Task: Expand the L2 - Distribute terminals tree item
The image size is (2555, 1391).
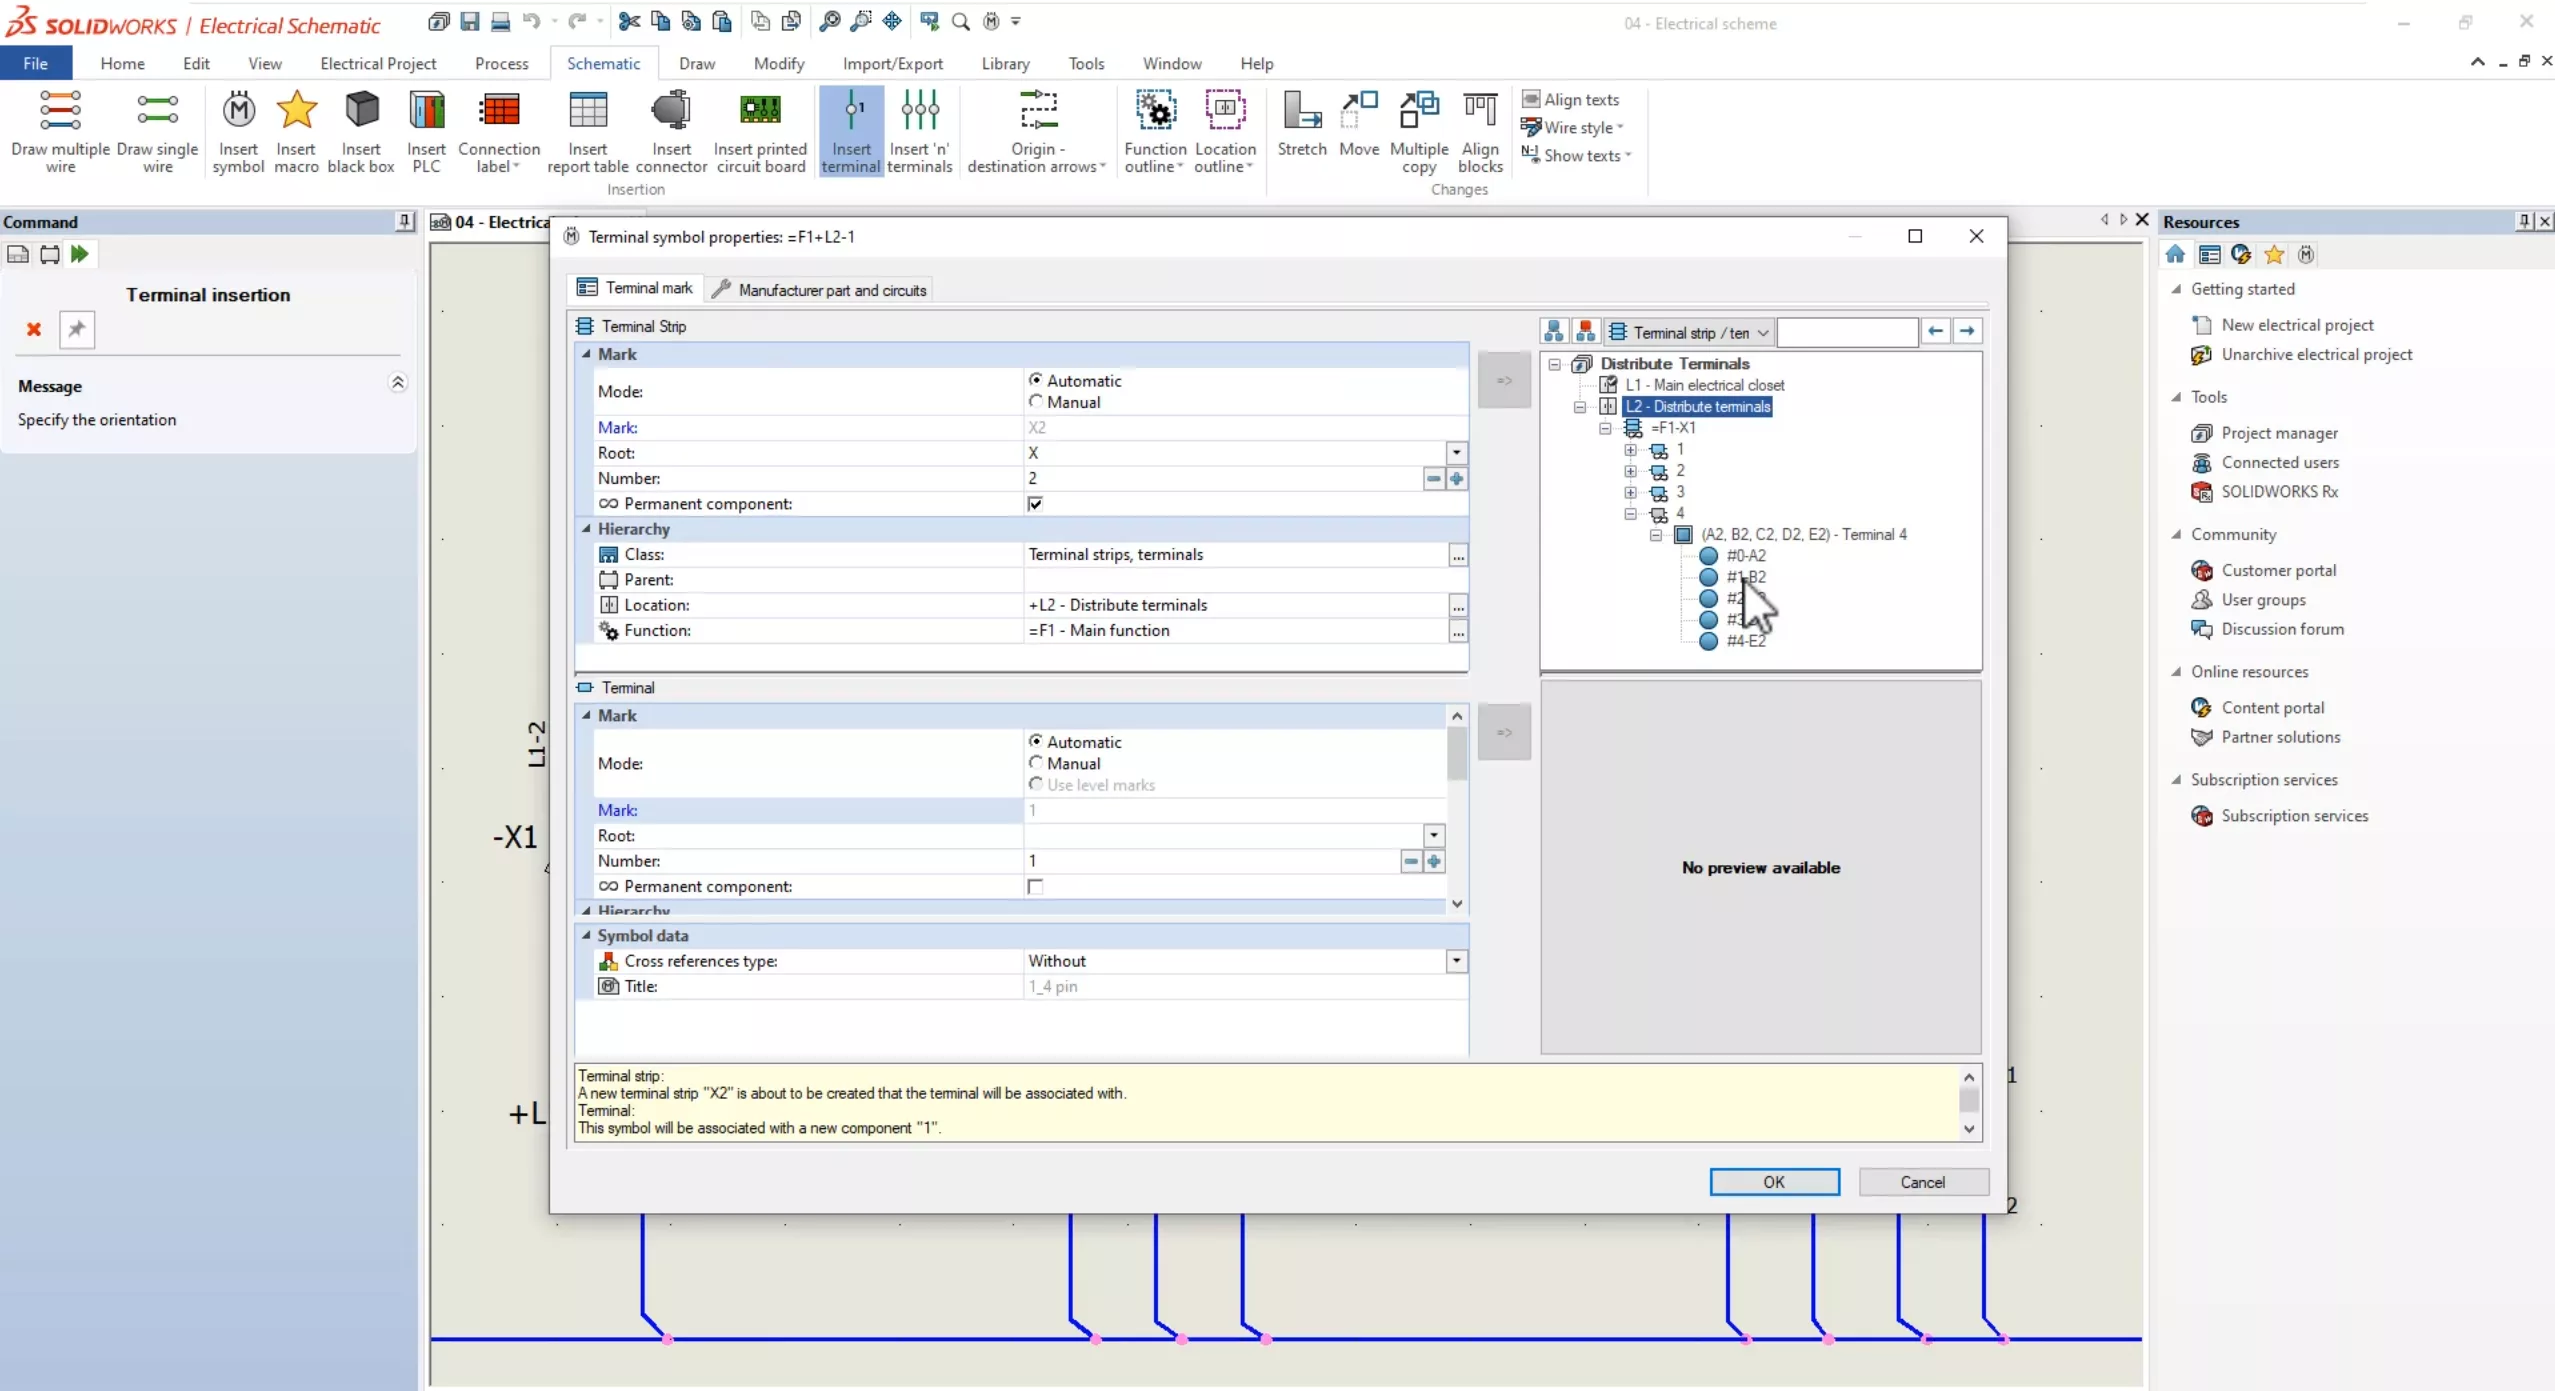Action: pos(1579,406)
